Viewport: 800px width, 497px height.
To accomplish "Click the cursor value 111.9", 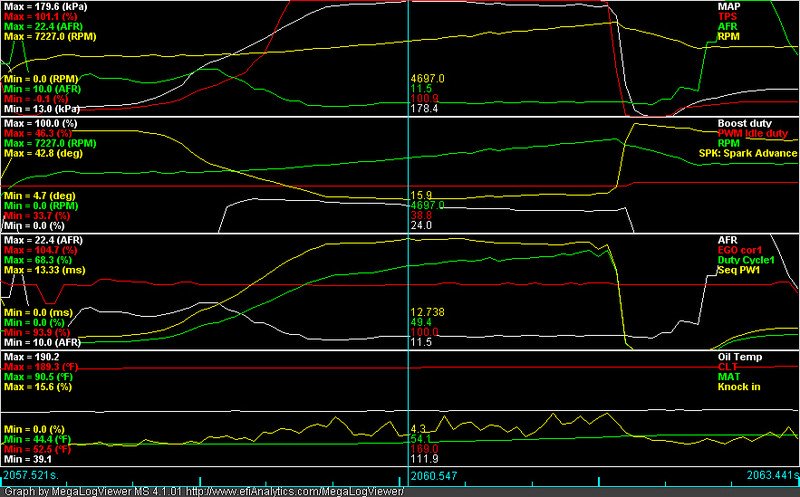I will pos(424,460).
